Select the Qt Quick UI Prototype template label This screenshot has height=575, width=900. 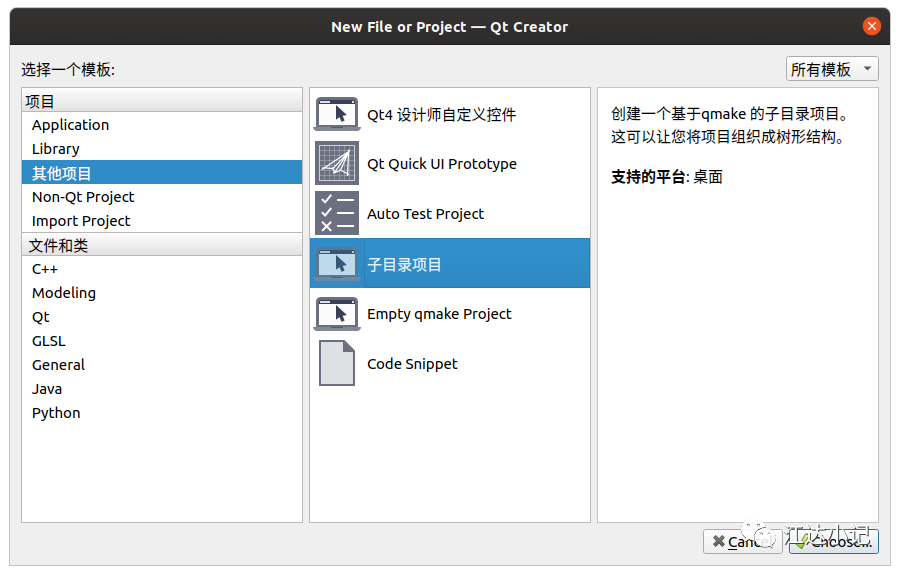(442, 164)
